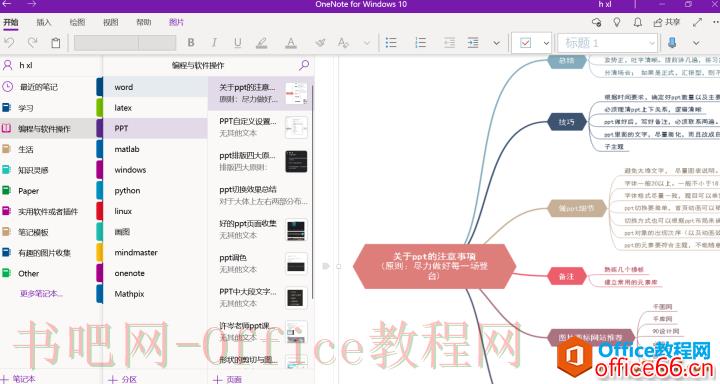Insert a bulleted list
The height and width of the screenshot is (384, 720).
click(x=391, y=43)
